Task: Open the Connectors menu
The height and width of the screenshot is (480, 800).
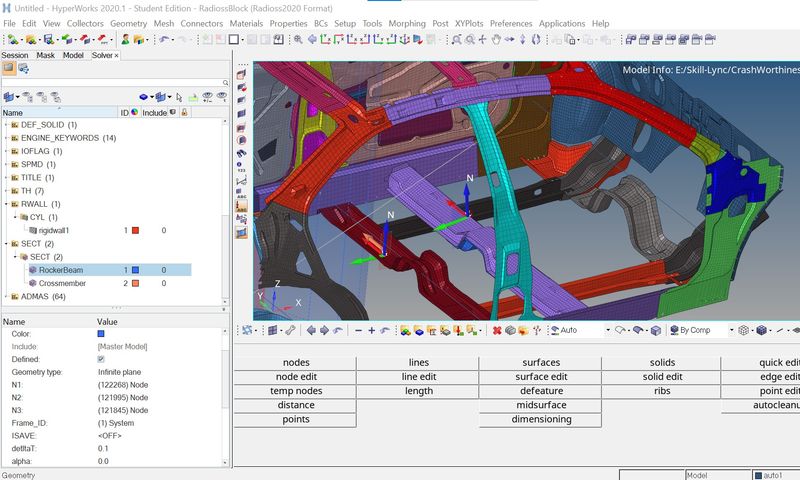Action: [202, 23]
